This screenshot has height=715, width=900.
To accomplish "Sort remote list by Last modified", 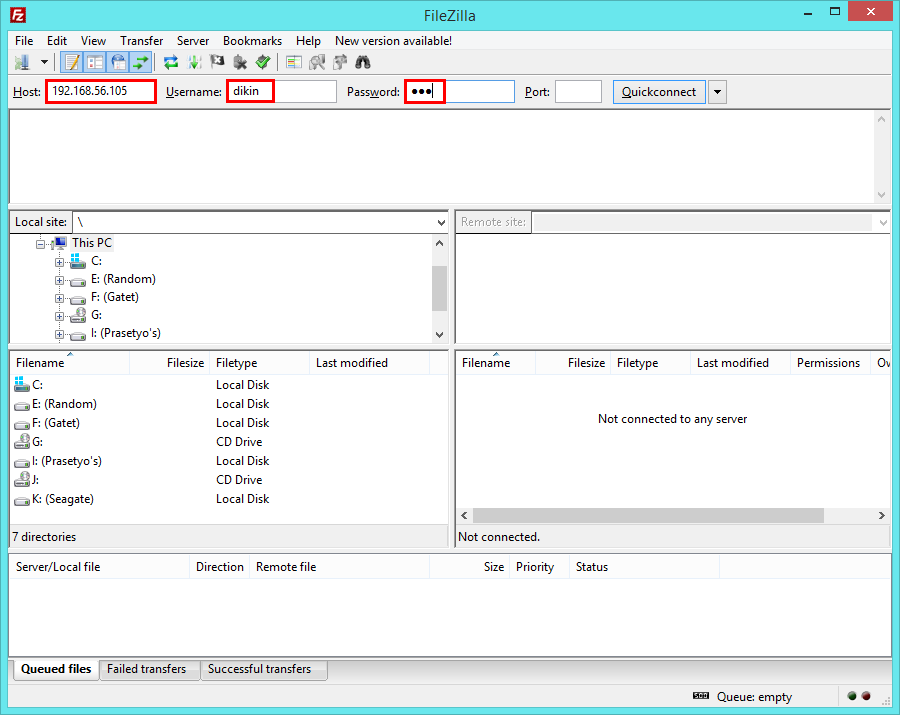I will coord(740,363).
